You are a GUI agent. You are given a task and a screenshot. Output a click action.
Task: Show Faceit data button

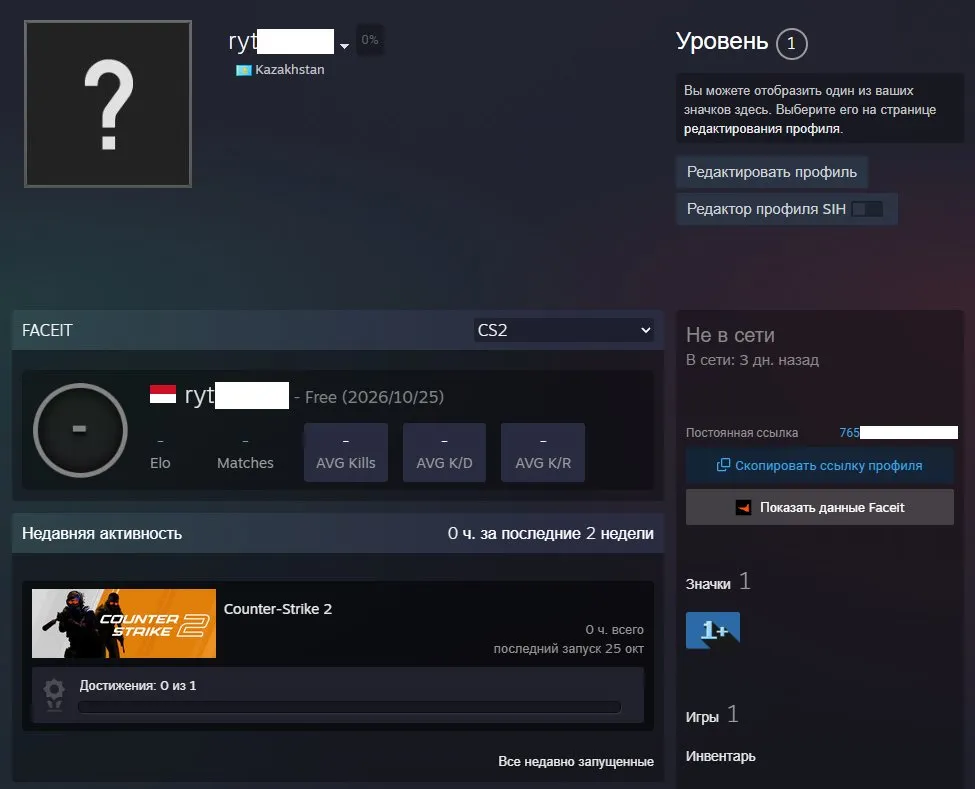[820, 507]
